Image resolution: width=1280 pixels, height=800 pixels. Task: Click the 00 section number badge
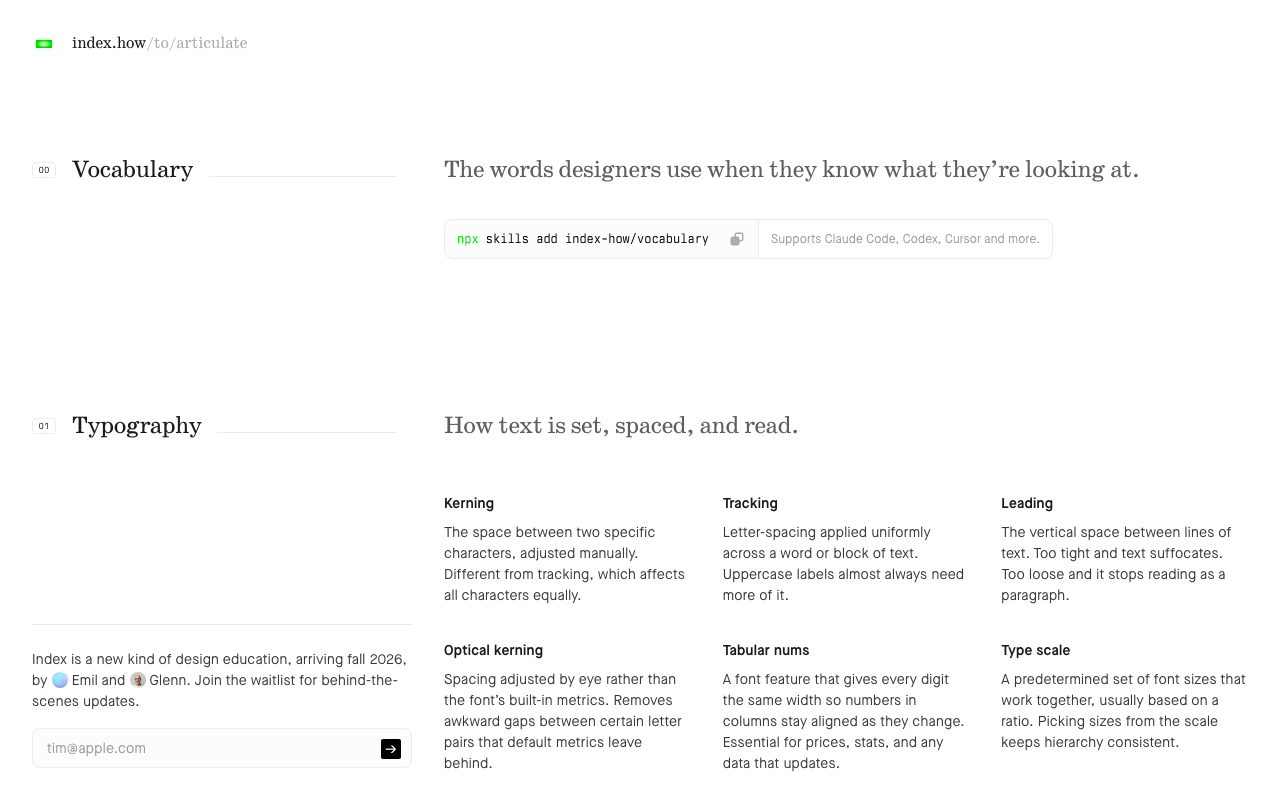tap(44, 170)
